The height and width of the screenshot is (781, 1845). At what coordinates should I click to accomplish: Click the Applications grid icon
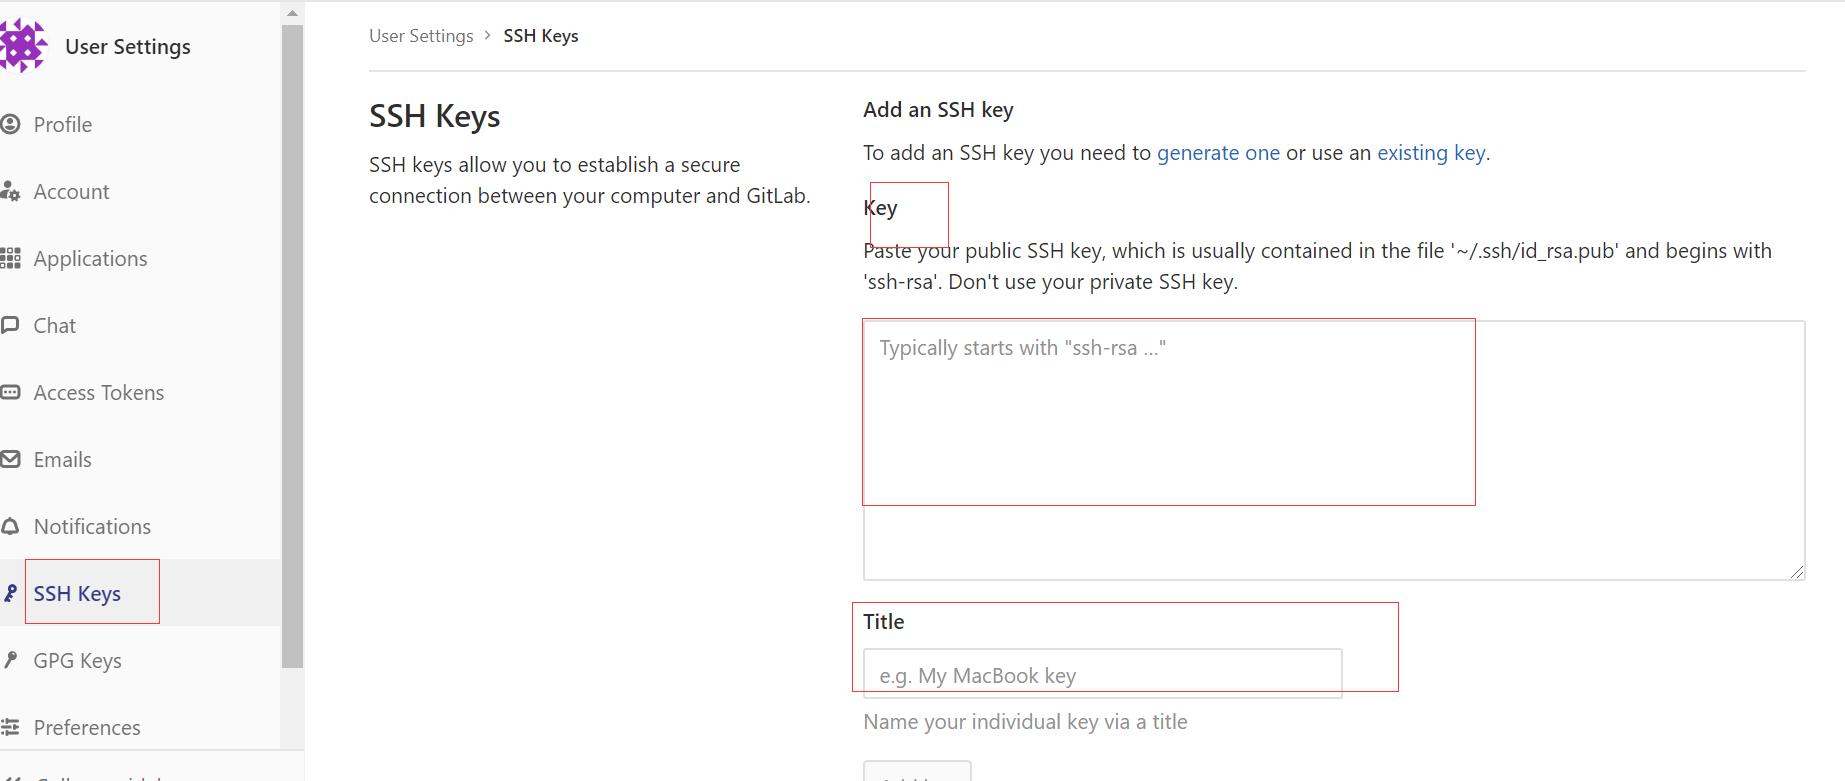tap(11, 258)
